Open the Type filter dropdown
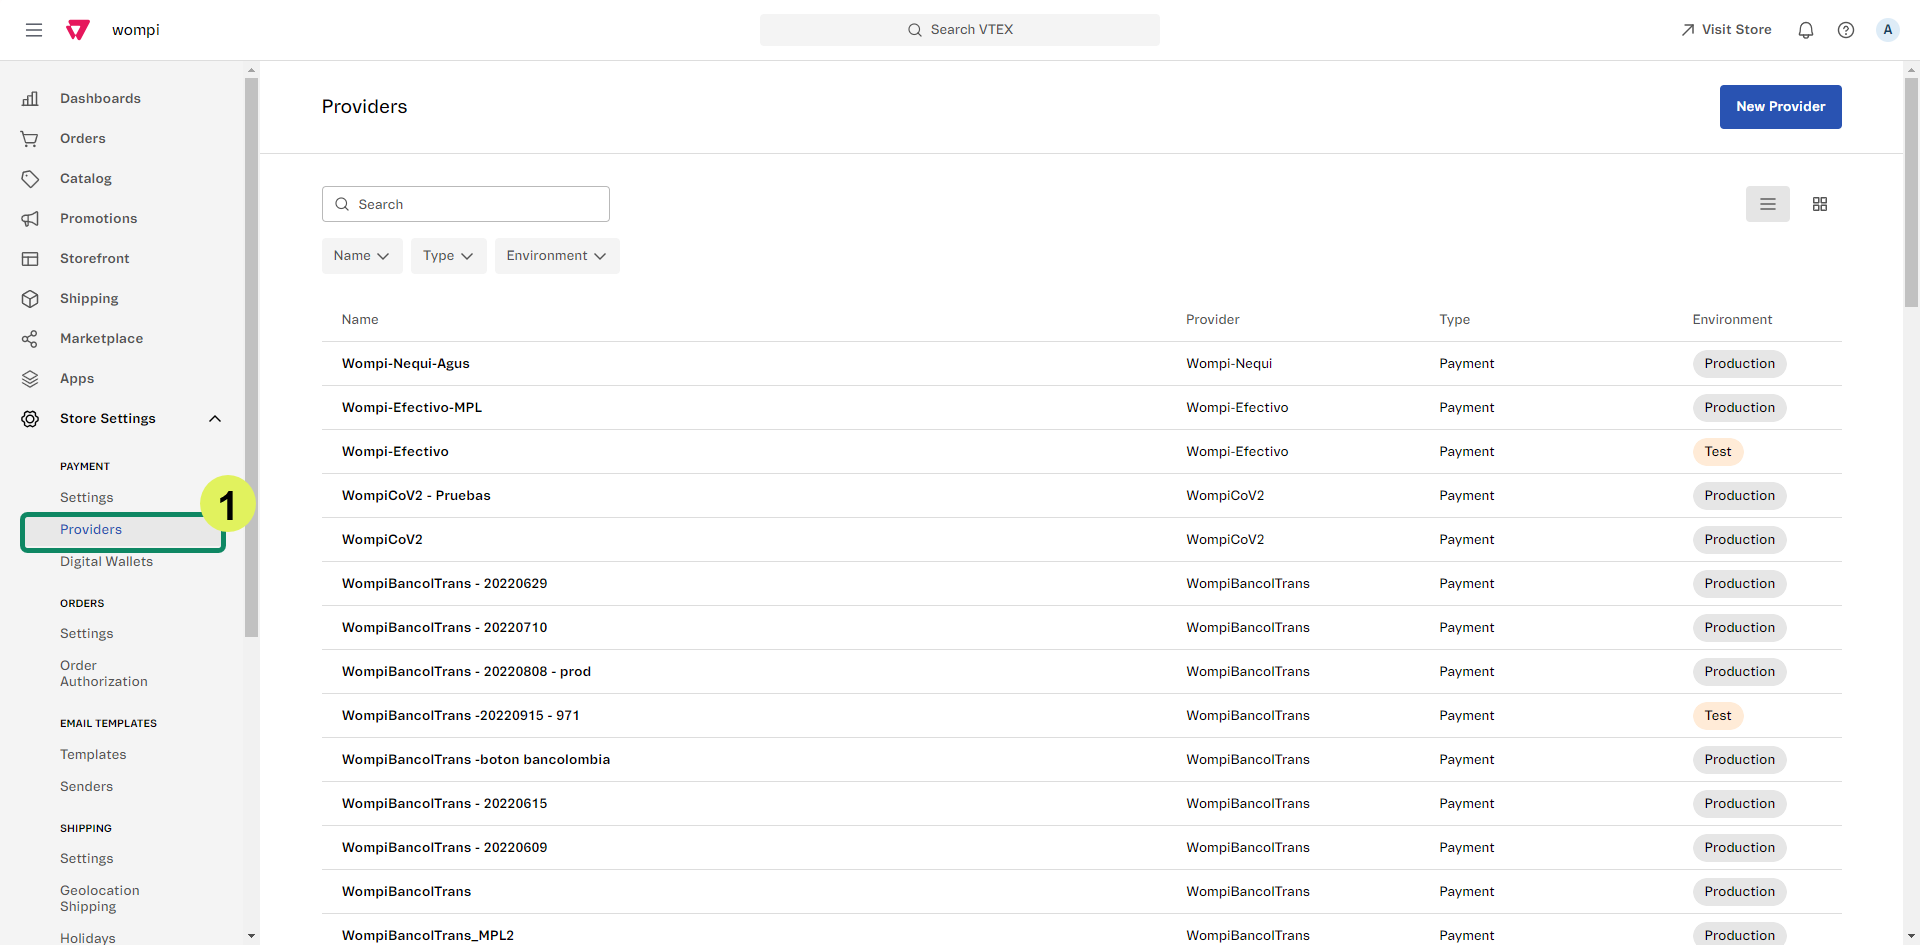Viewport: 1920px width, 945px height. point(448,256)
